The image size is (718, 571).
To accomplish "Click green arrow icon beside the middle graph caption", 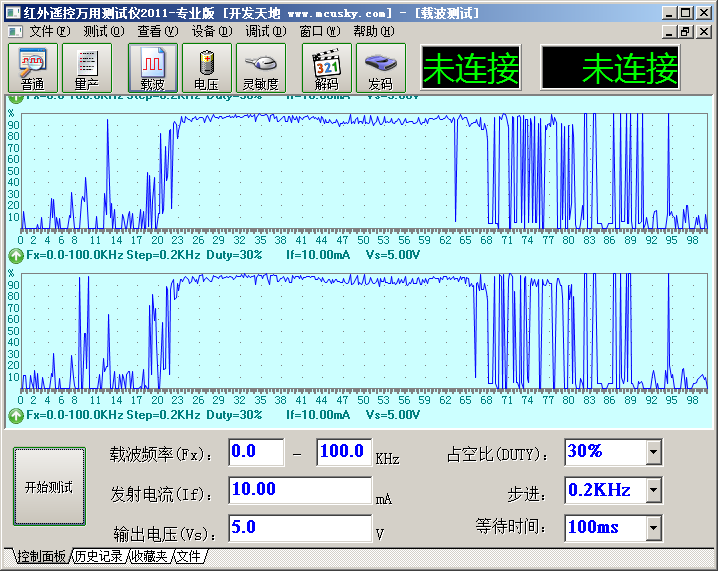I will (16, 255).
